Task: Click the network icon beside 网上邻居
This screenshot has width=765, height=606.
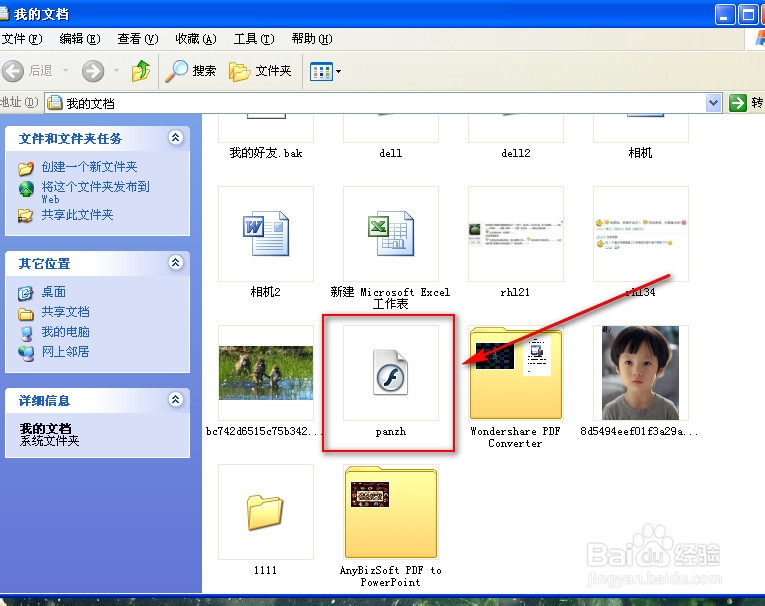Action: (26, 353)
